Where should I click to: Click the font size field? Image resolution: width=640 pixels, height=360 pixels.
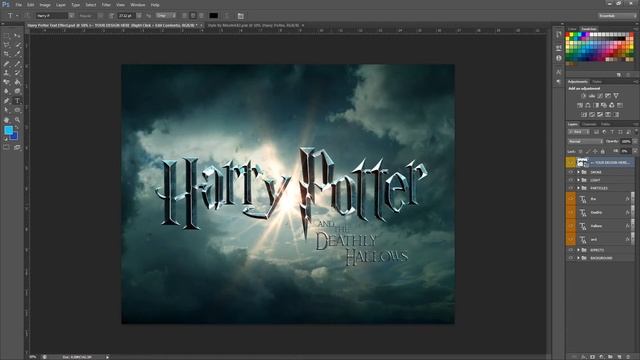(125, 16)
